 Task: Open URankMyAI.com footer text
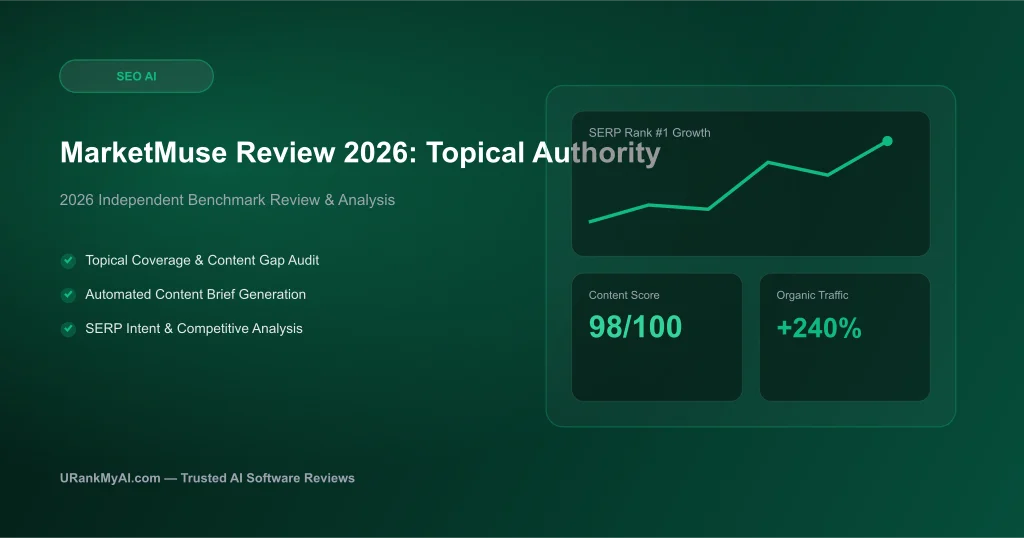[x=207, y=478]
